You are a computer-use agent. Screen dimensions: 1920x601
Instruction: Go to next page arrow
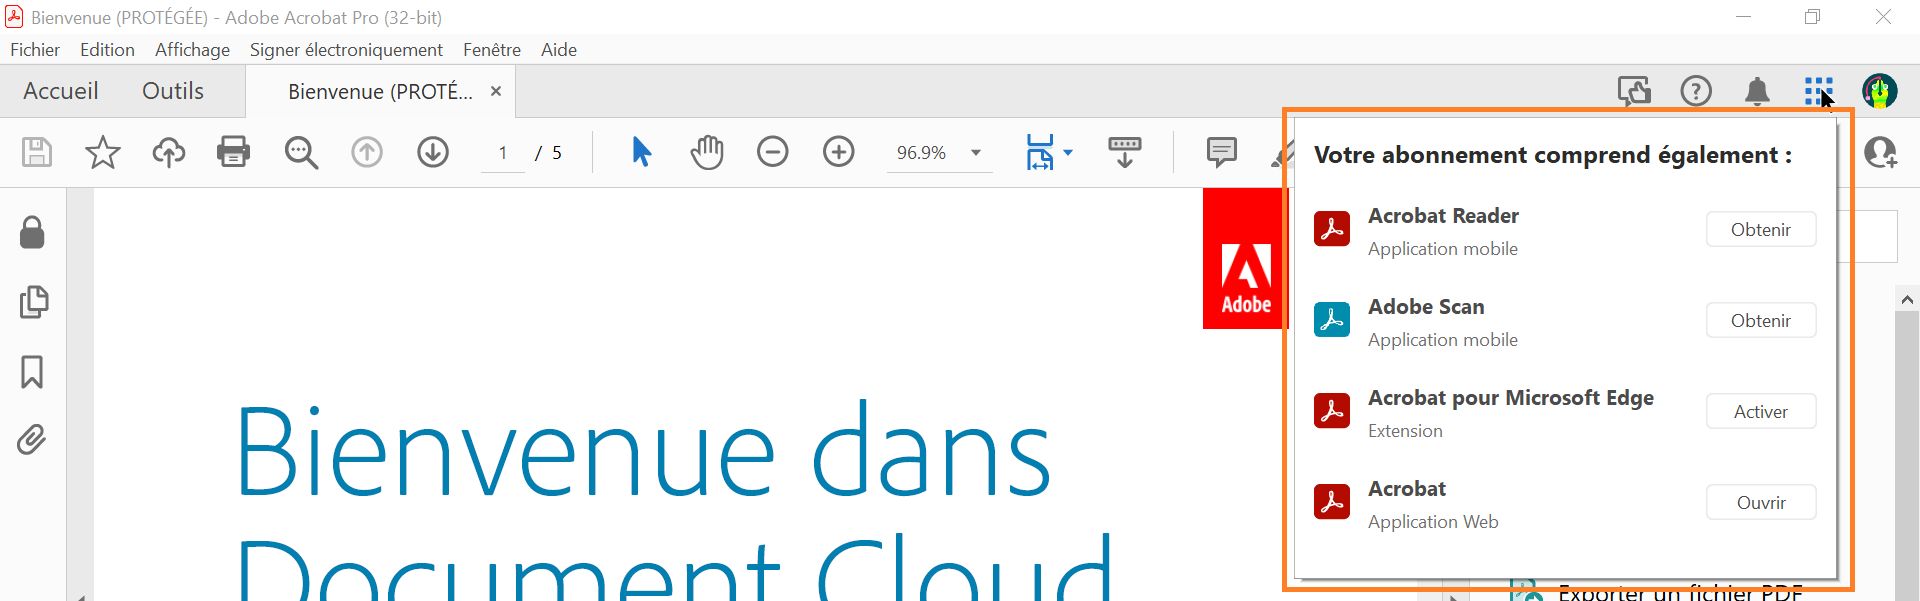pyautogui.click(x=433, y=152)
